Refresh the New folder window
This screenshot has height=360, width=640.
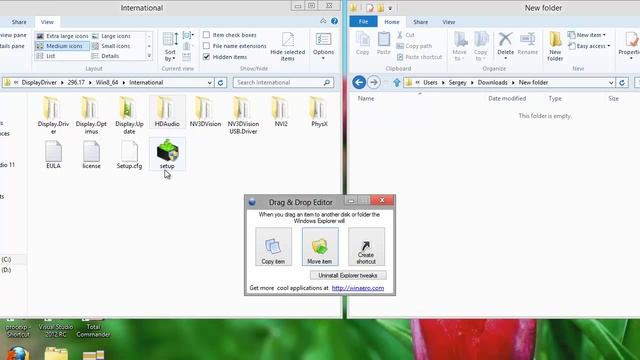point(622,82)
